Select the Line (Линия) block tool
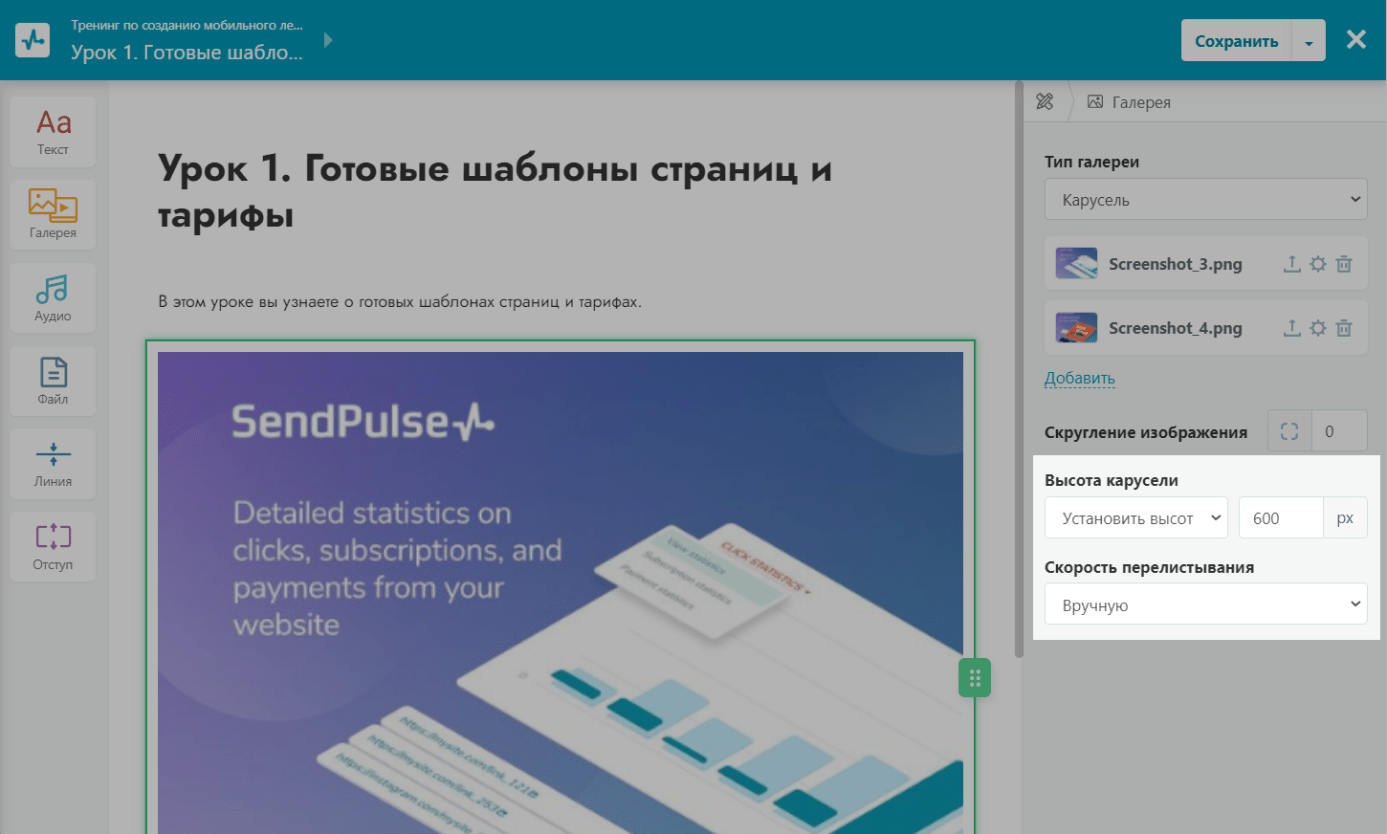This screenshot has width=1387, height=834. click(53, 463)
